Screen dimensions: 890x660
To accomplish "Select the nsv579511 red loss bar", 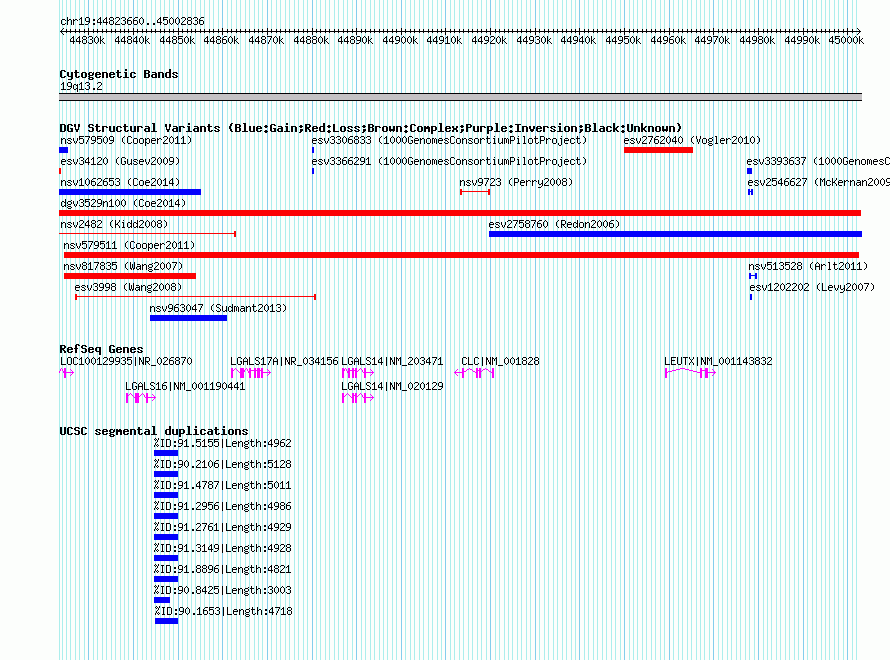I will point(461,255).
